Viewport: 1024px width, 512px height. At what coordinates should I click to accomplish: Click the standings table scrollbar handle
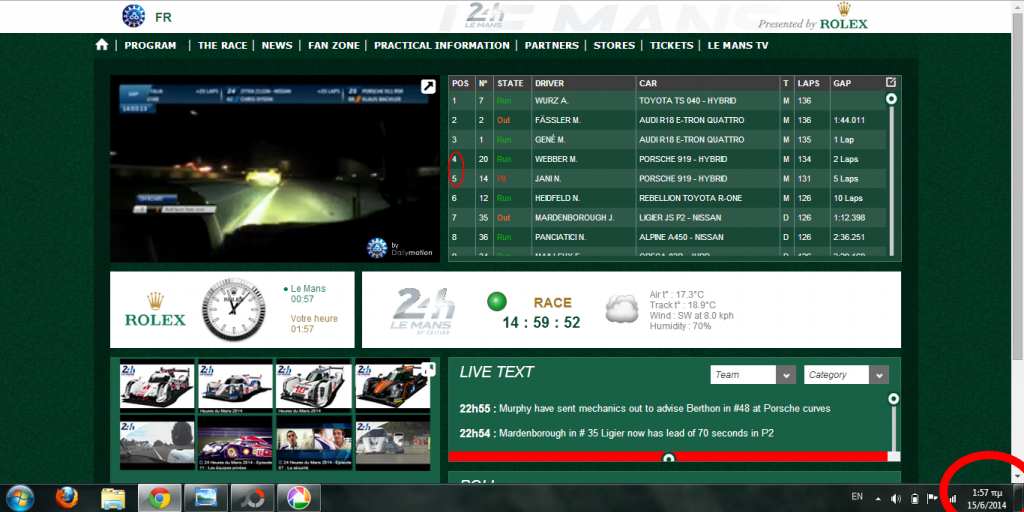pyautogui.click(x=891, y=99)
